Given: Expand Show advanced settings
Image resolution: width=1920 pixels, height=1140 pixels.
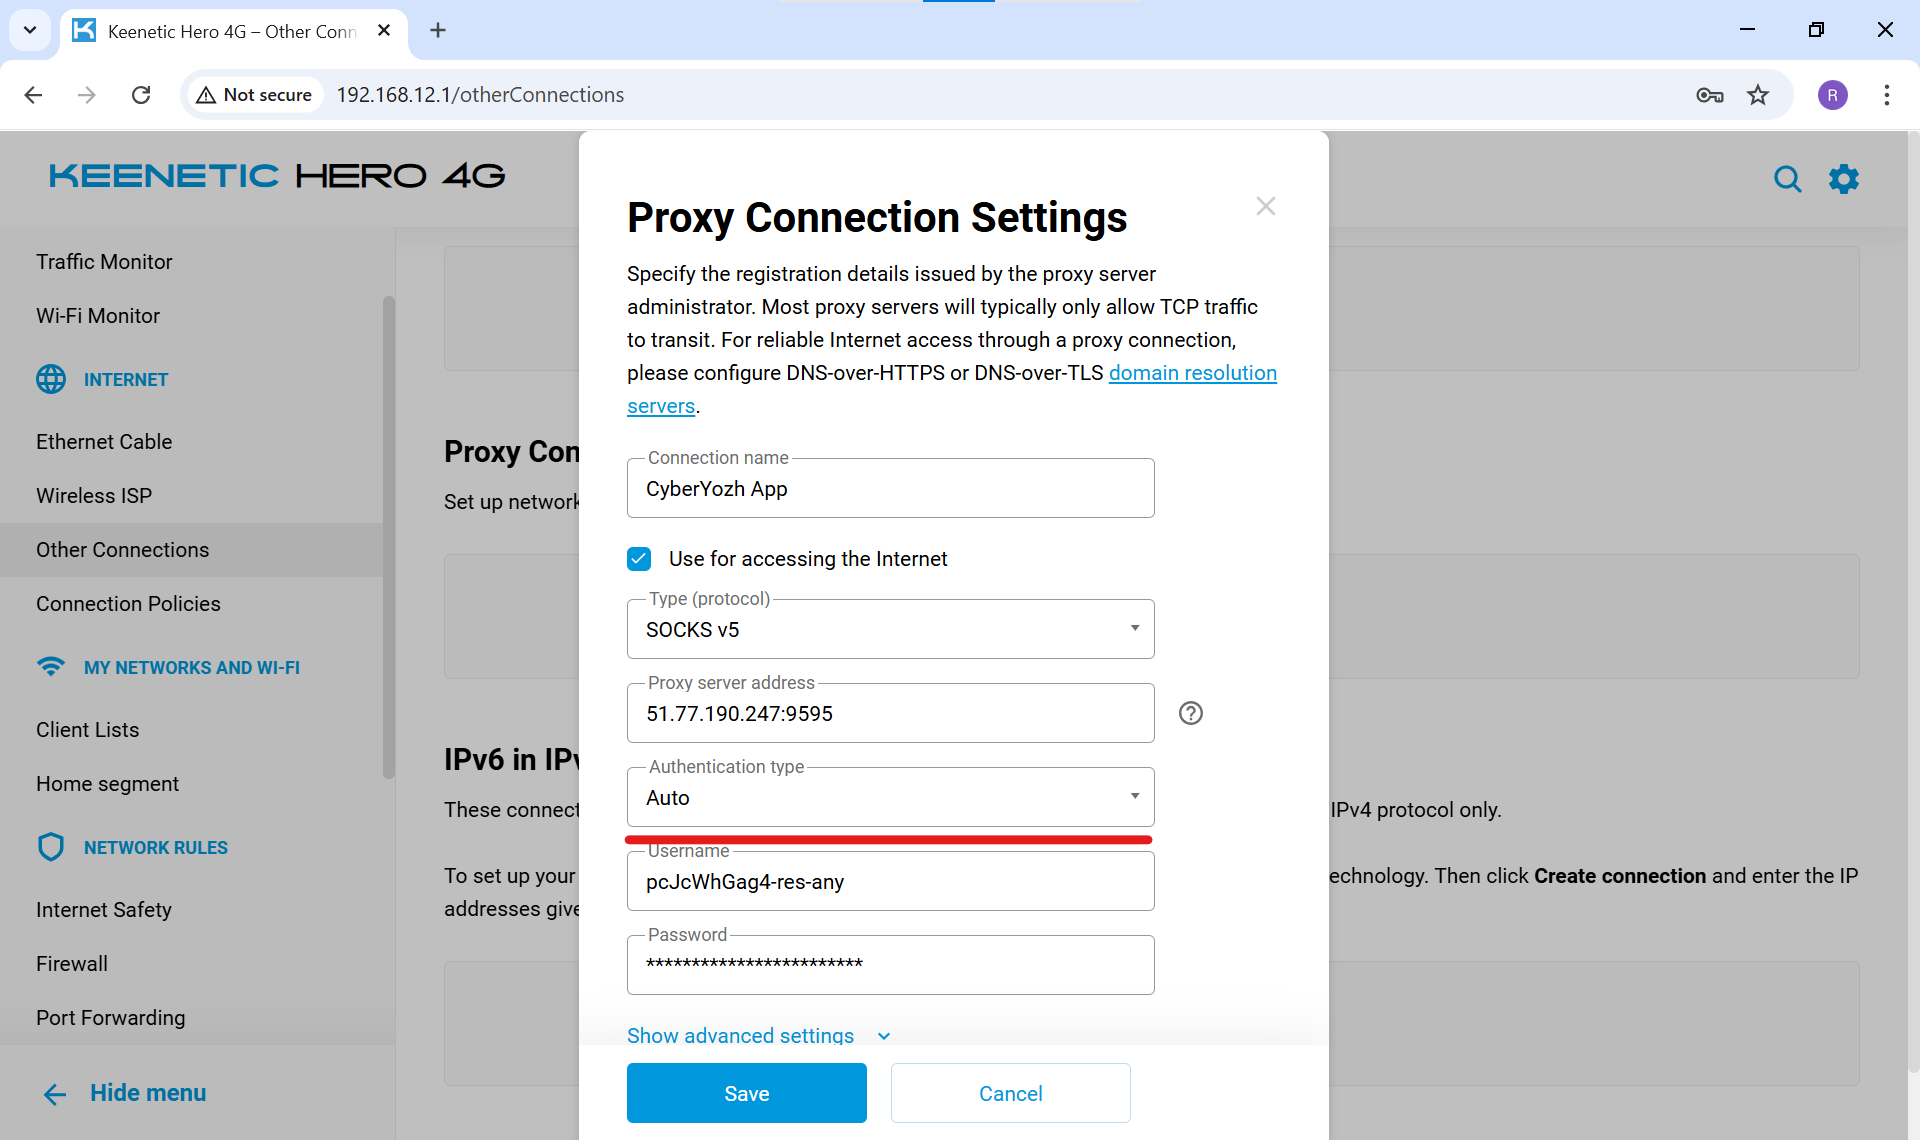Looking at the screenshot, I should click(x=758, y=1035).
